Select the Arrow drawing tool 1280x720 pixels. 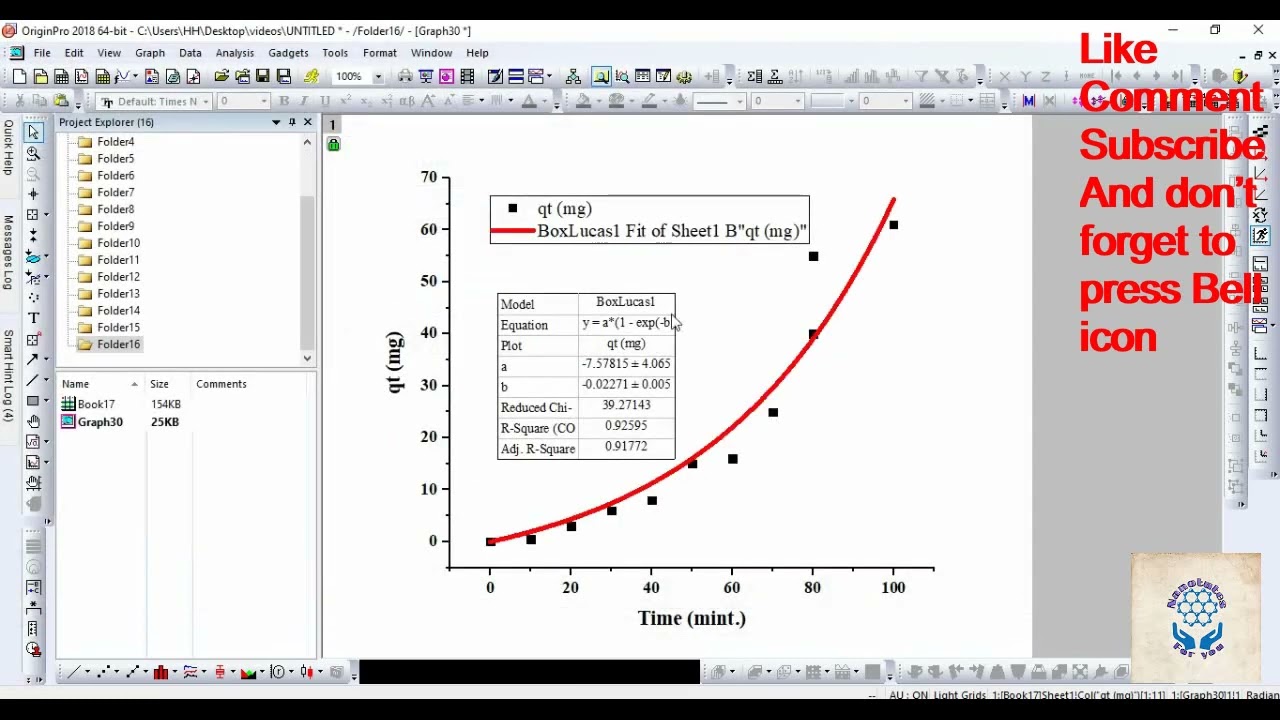[x=33, y=359]
